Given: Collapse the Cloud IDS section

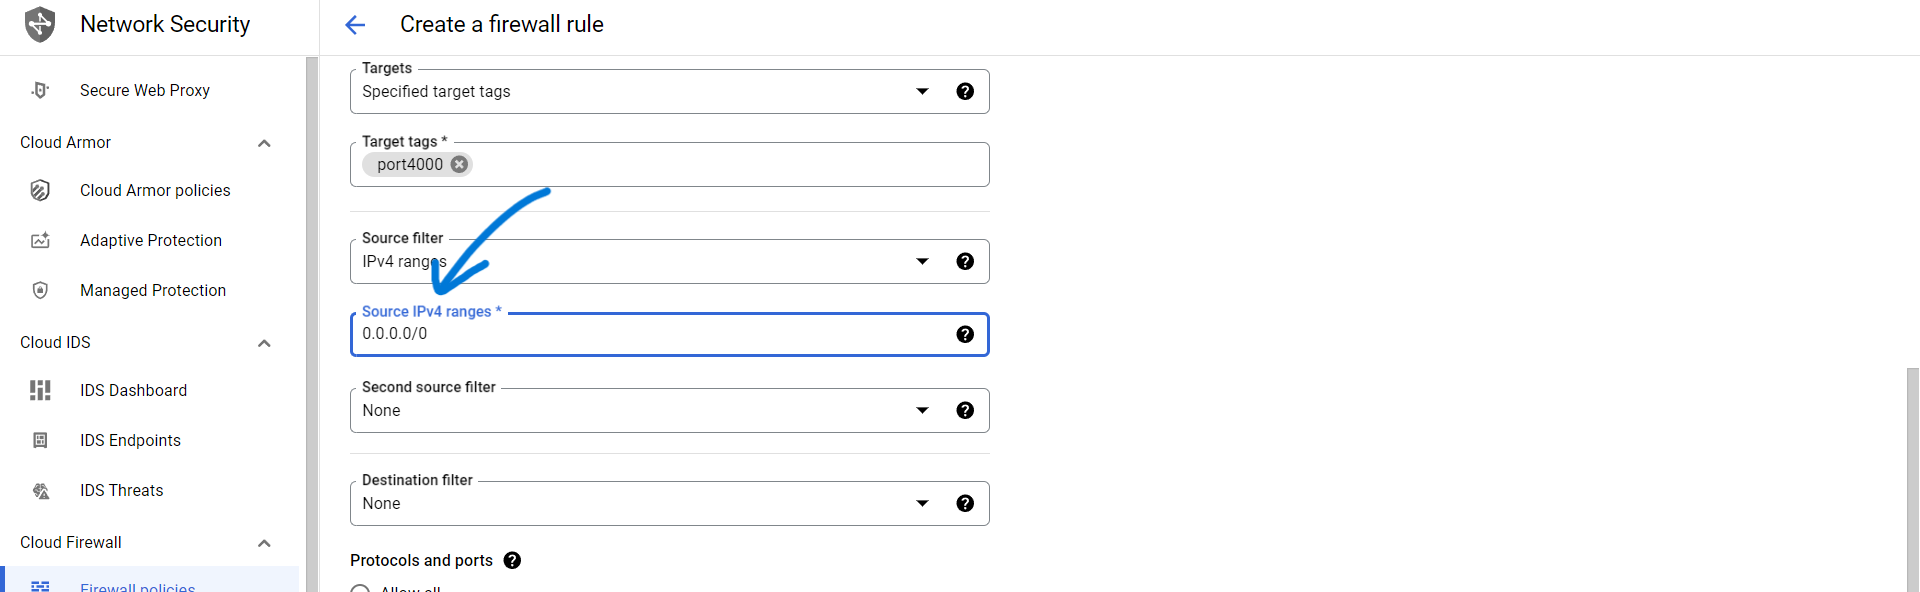Looking at the screenshot, I should 264,343.
